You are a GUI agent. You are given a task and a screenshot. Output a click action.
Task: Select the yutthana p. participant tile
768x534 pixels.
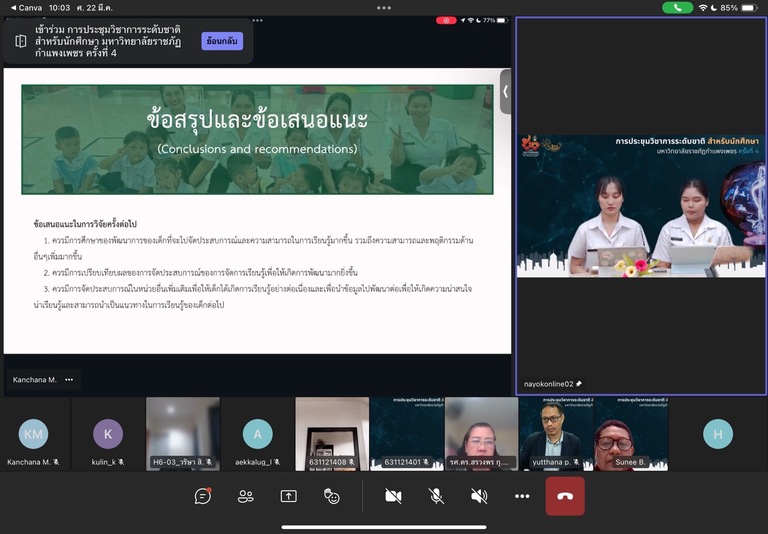point(556,434)
